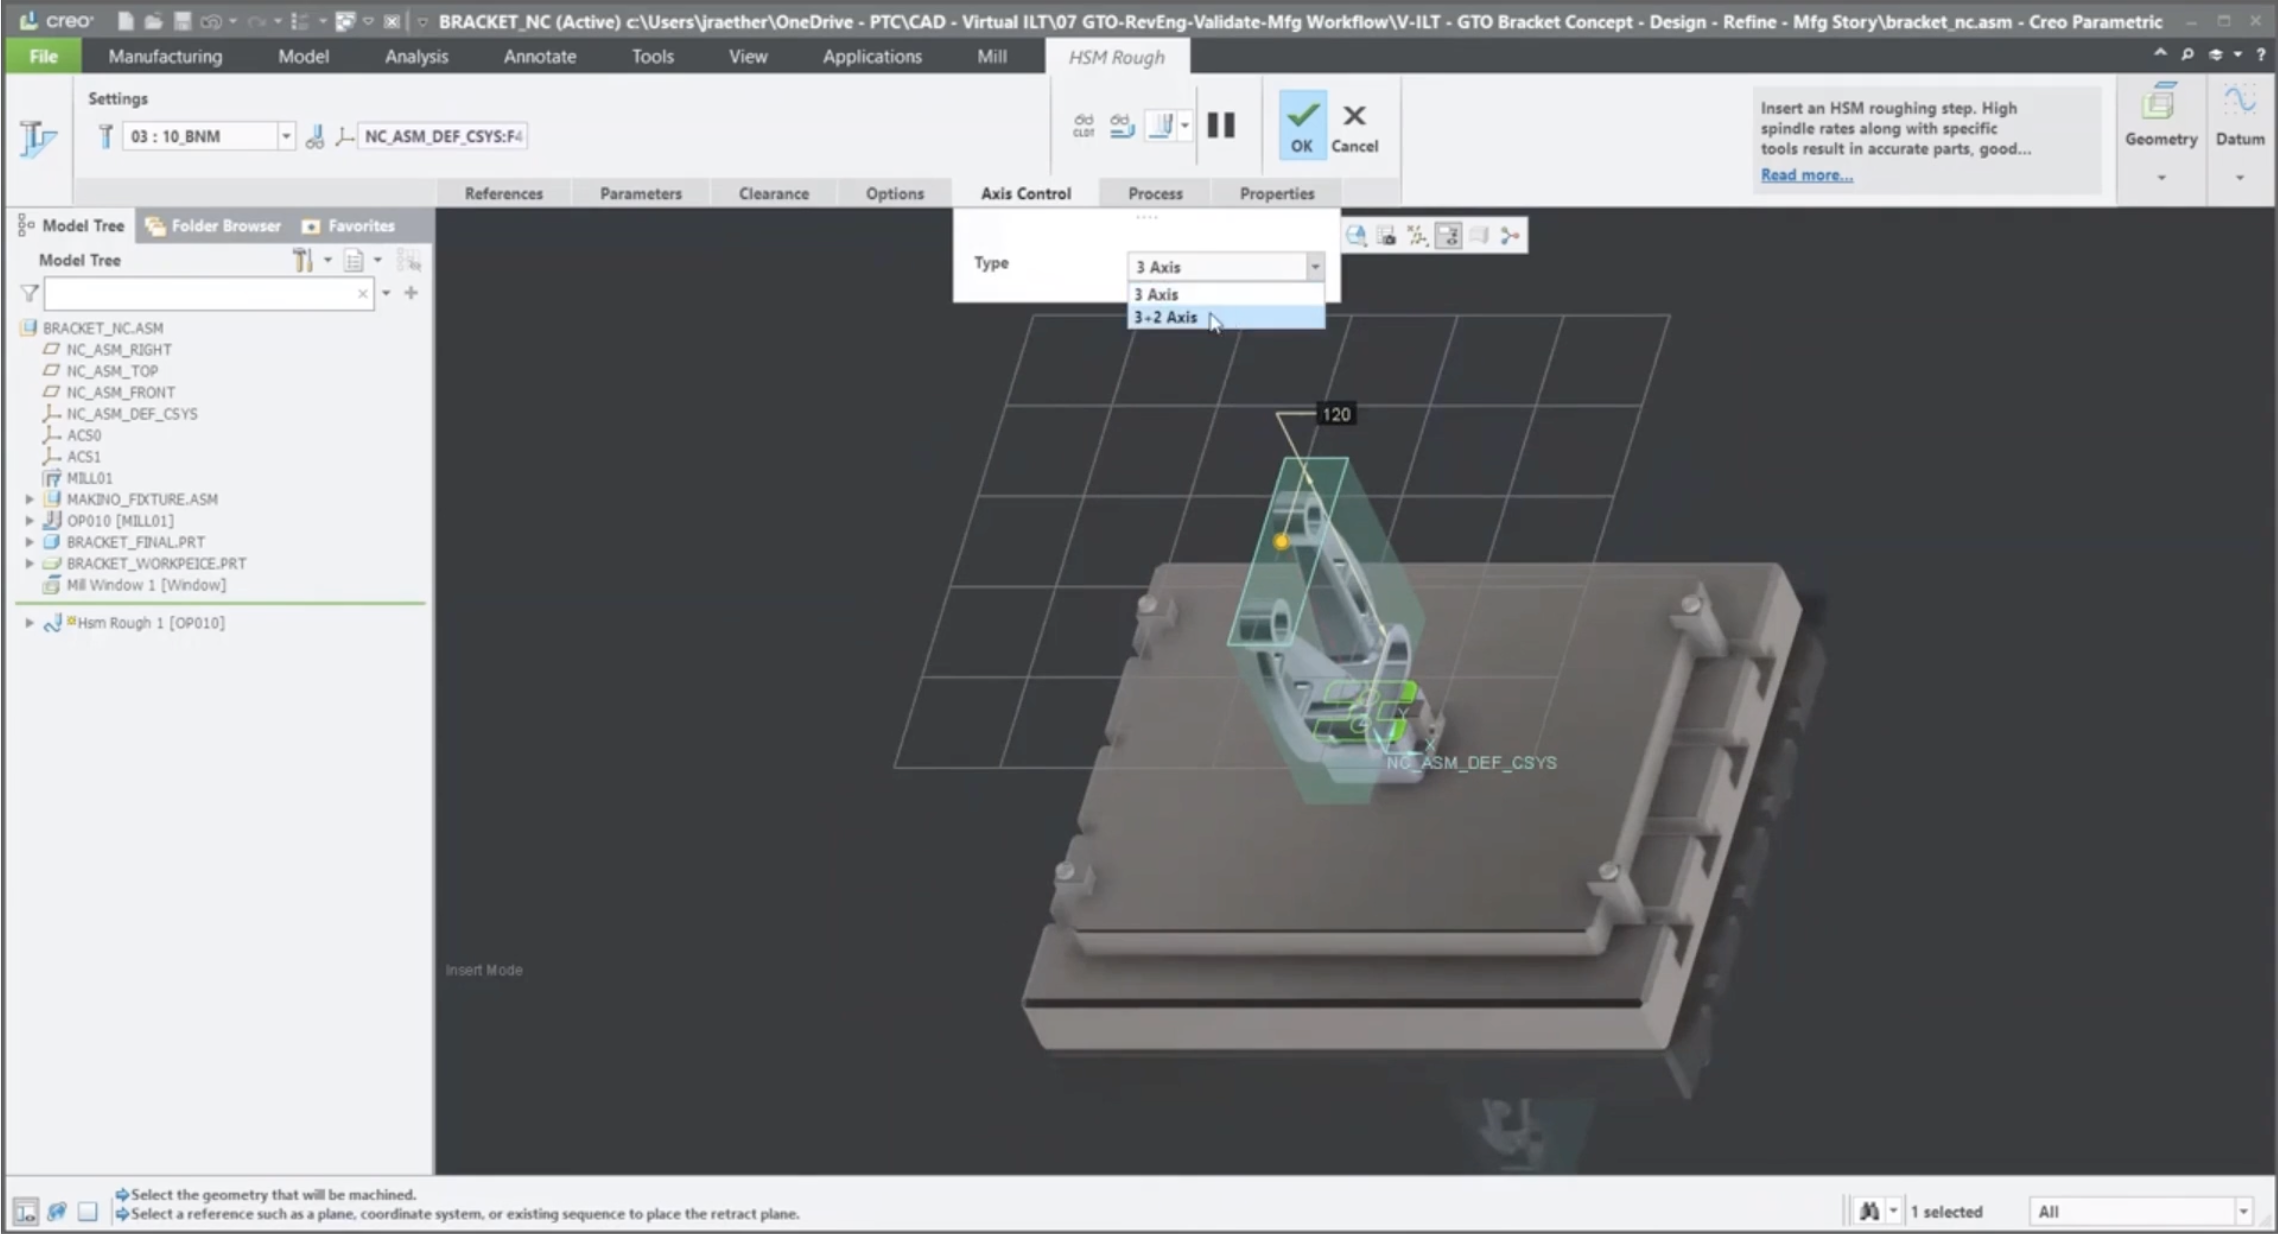The width and height of the screenshot is (2278, 1234).
Task: Click the search icon in the ribbon corner
Action: pos(2187,55)
